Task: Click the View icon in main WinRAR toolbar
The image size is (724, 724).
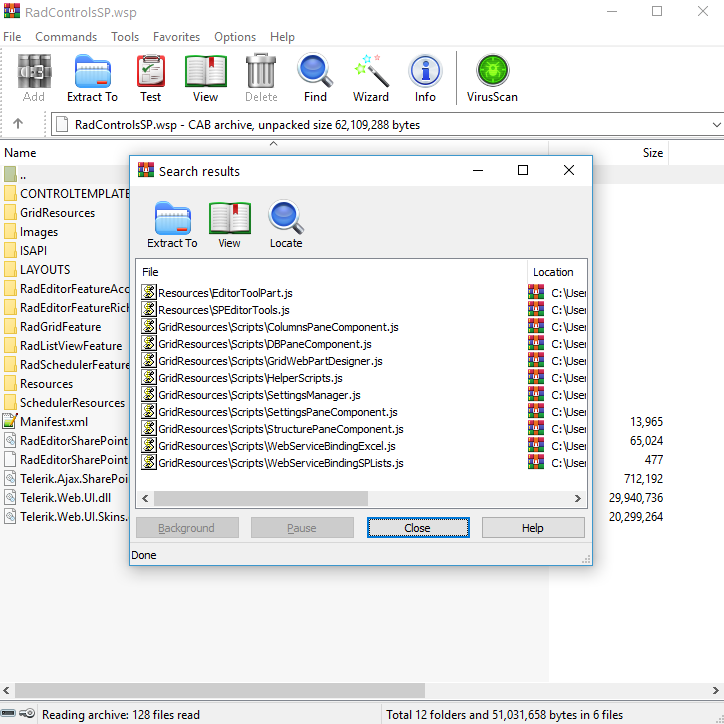Action: click(x=205, y=78)
